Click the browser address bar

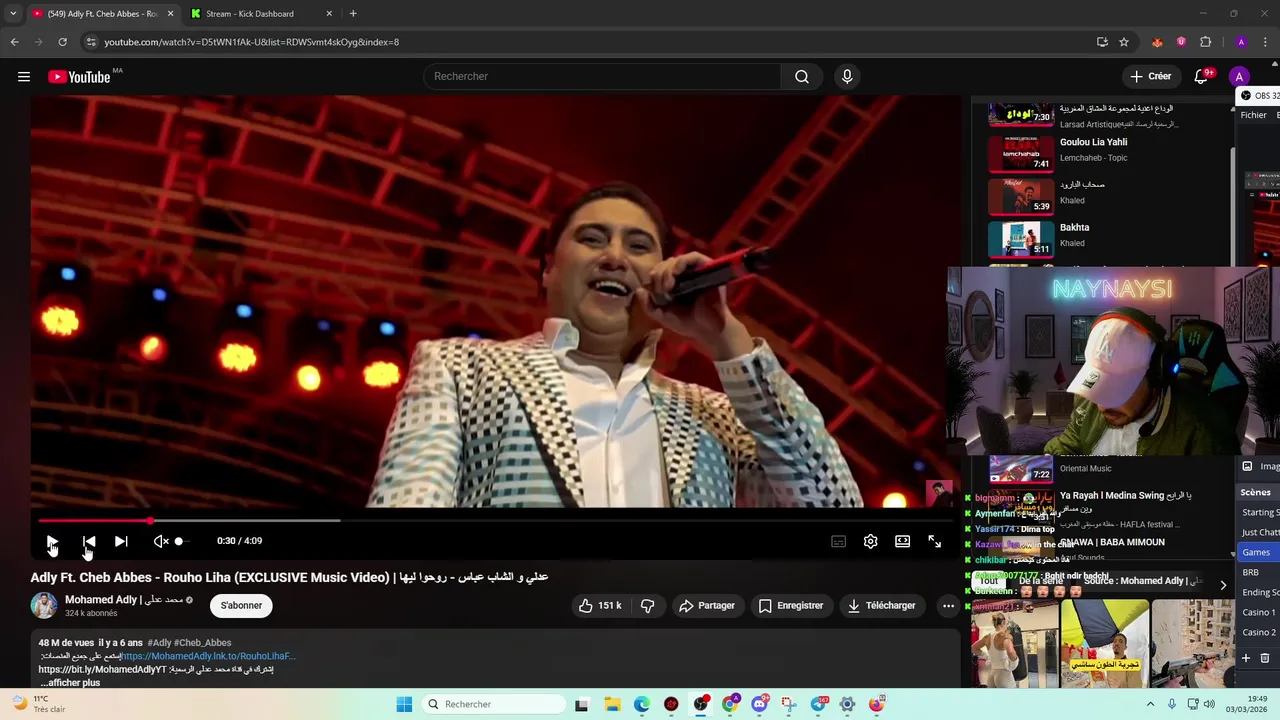click(x=590, y=42)
